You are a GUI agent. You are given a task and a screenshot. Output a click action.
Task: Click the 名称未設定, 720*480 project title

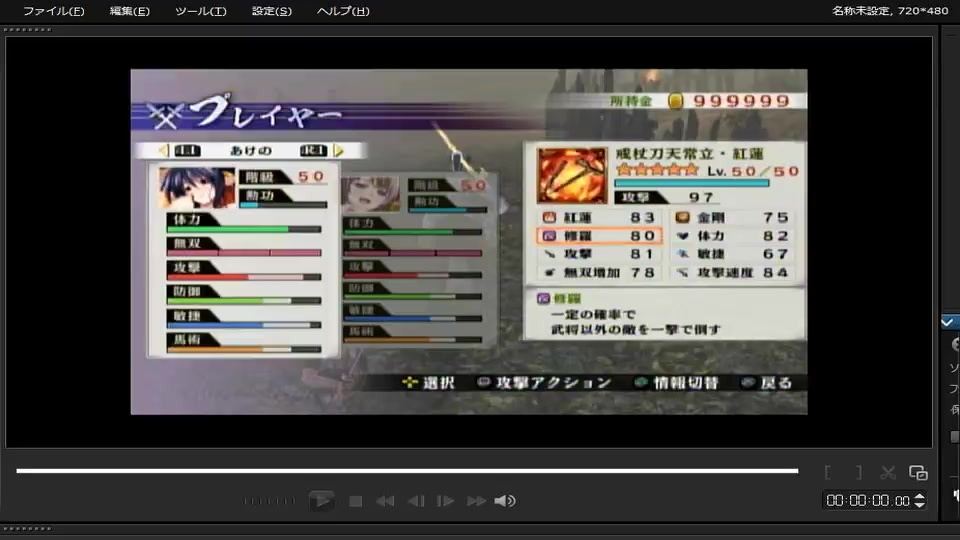890,10
